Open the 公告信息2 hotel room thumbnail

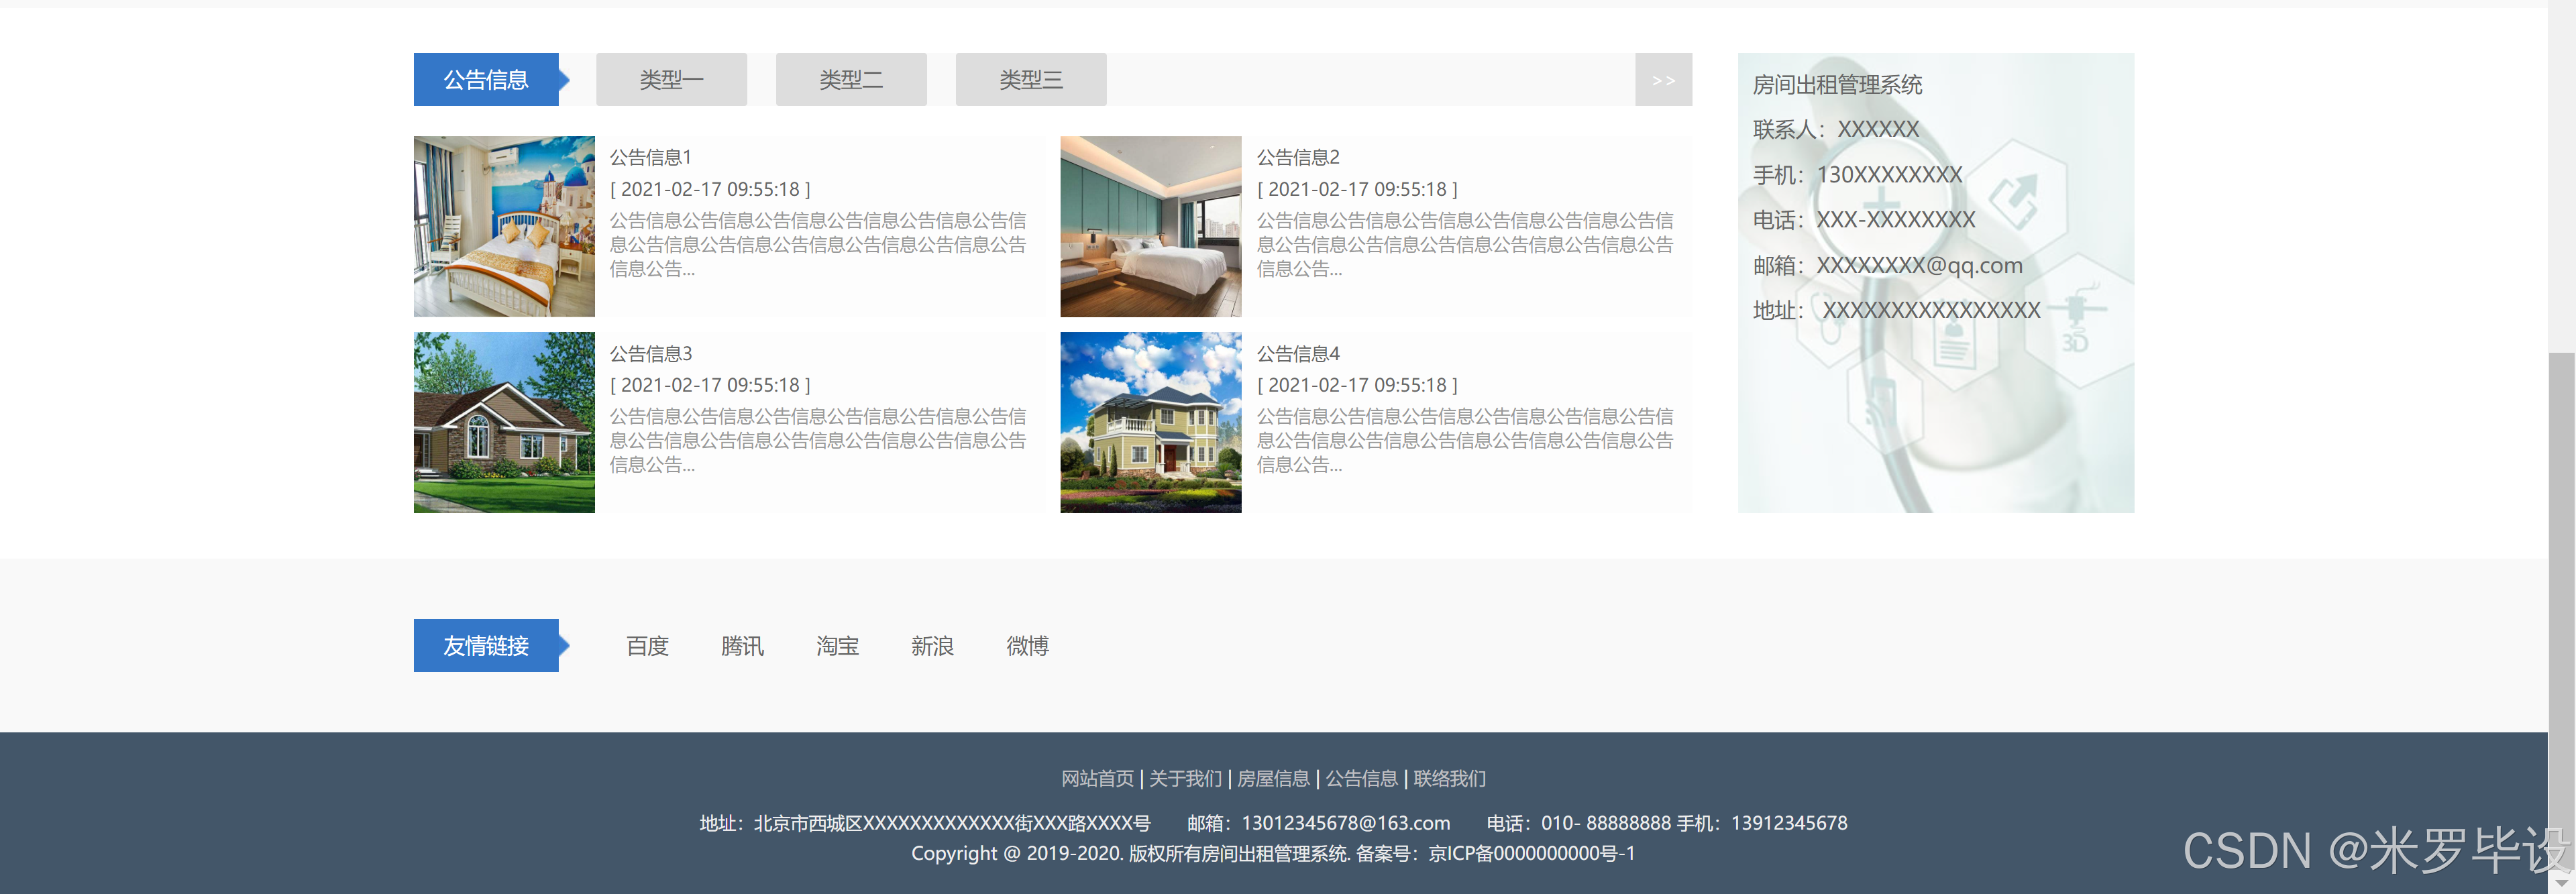pyautogui.click(x=1150, y=226)
